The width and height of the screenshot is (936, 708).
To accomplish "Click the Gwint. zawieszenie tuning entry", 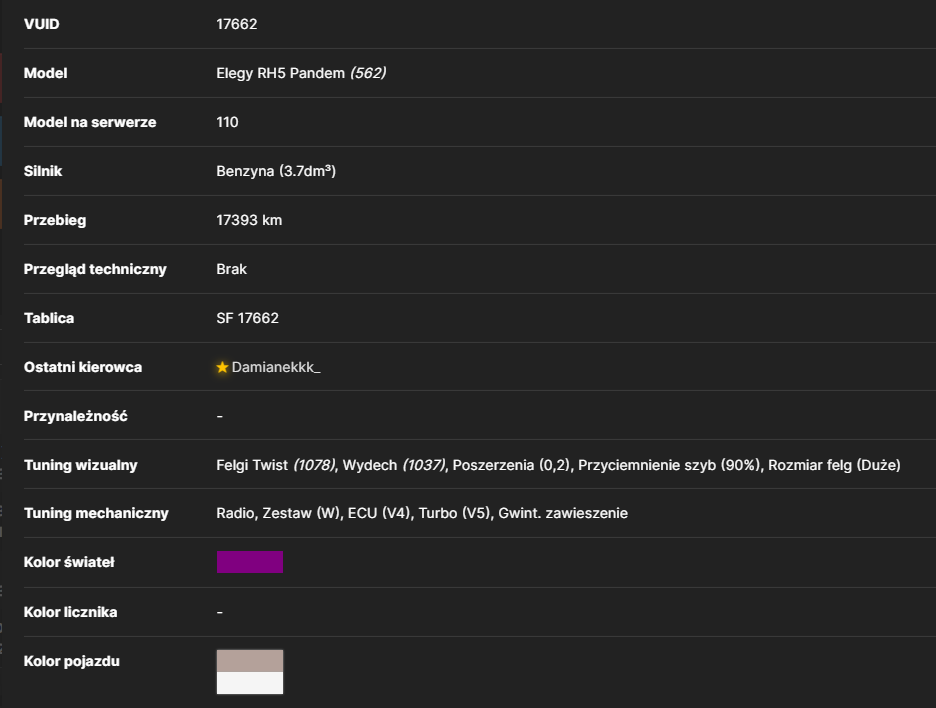I will point(563,513).
